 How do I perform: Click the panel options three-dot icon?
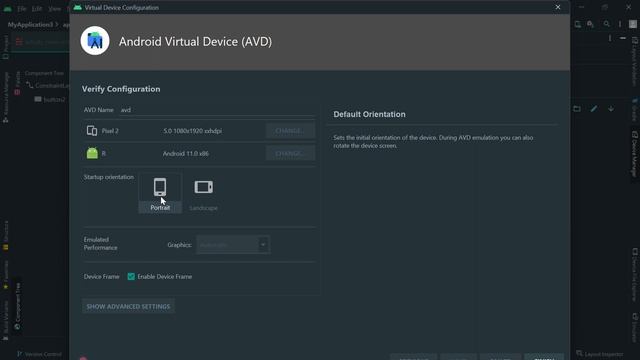[610, 38]
